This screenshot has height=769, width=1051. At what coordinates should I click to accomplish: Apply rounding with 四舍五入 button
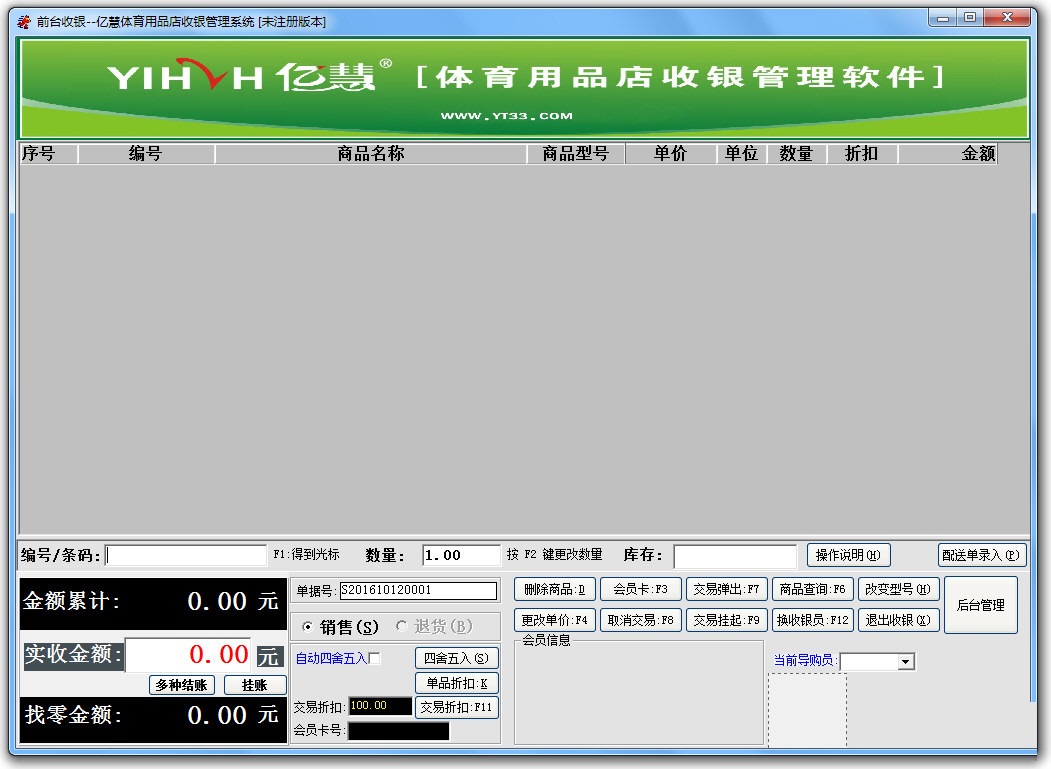[x=456, y=658]
